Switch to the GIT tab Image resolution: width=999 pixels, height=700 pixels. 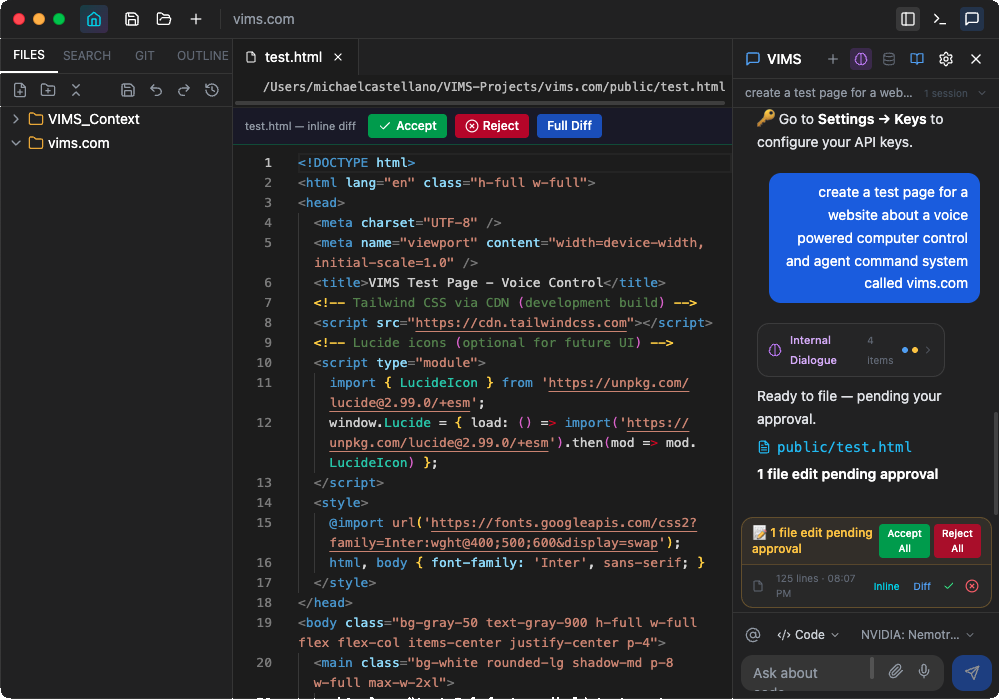145,55
